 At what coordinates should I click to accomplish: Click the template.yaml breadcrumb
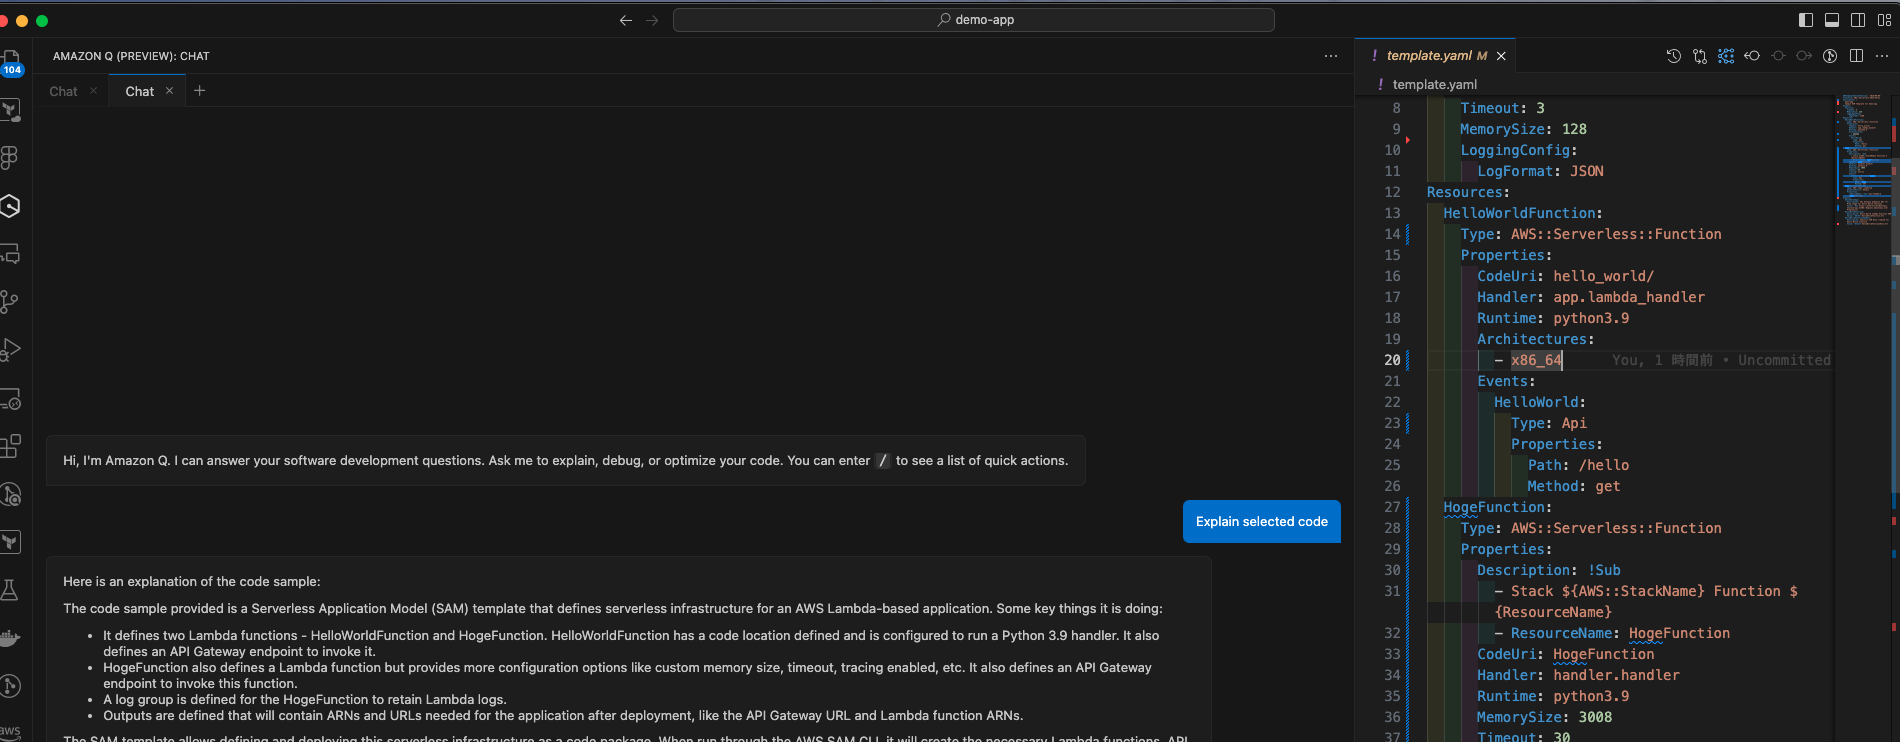pos(1434,85)
